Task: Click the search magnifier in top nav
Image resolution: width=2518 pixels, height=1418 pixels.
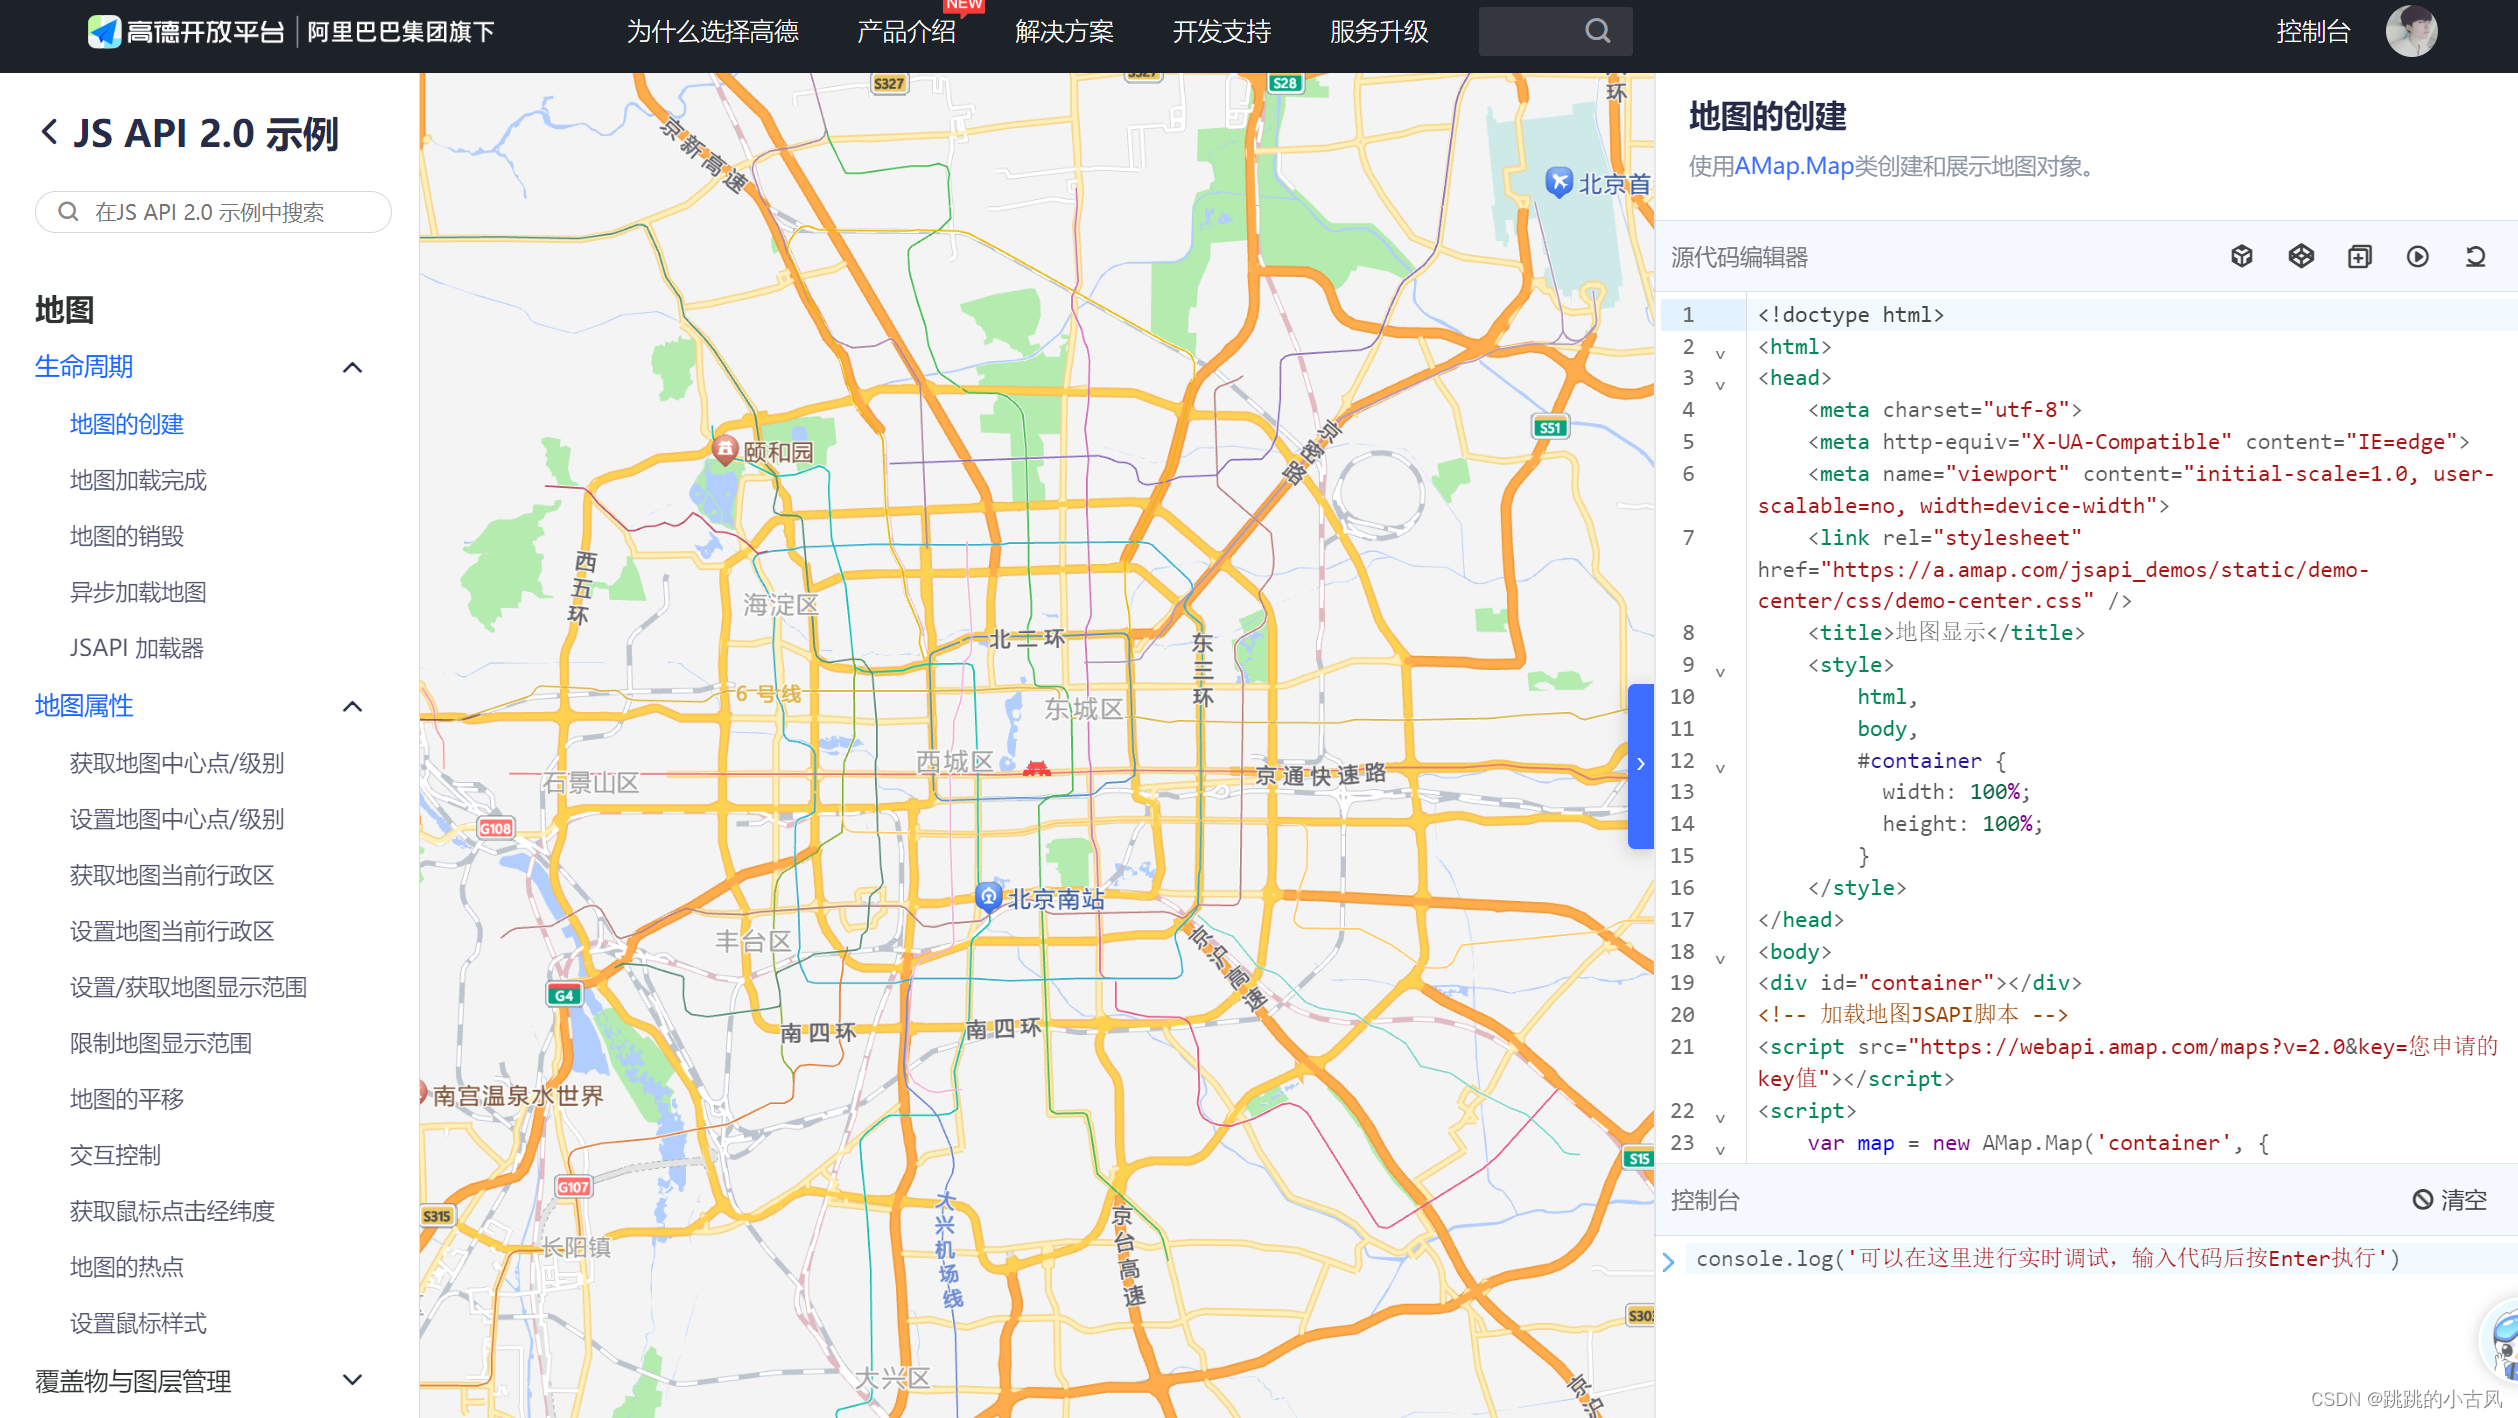Action: tap(1597, 31)
